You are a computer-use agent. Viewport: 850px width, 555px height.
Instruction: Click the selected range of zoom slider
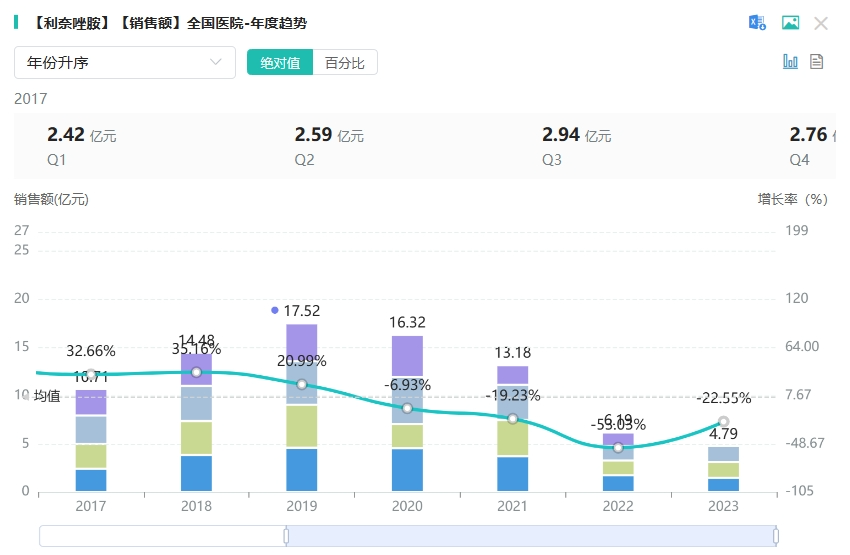tap(531, 536)
